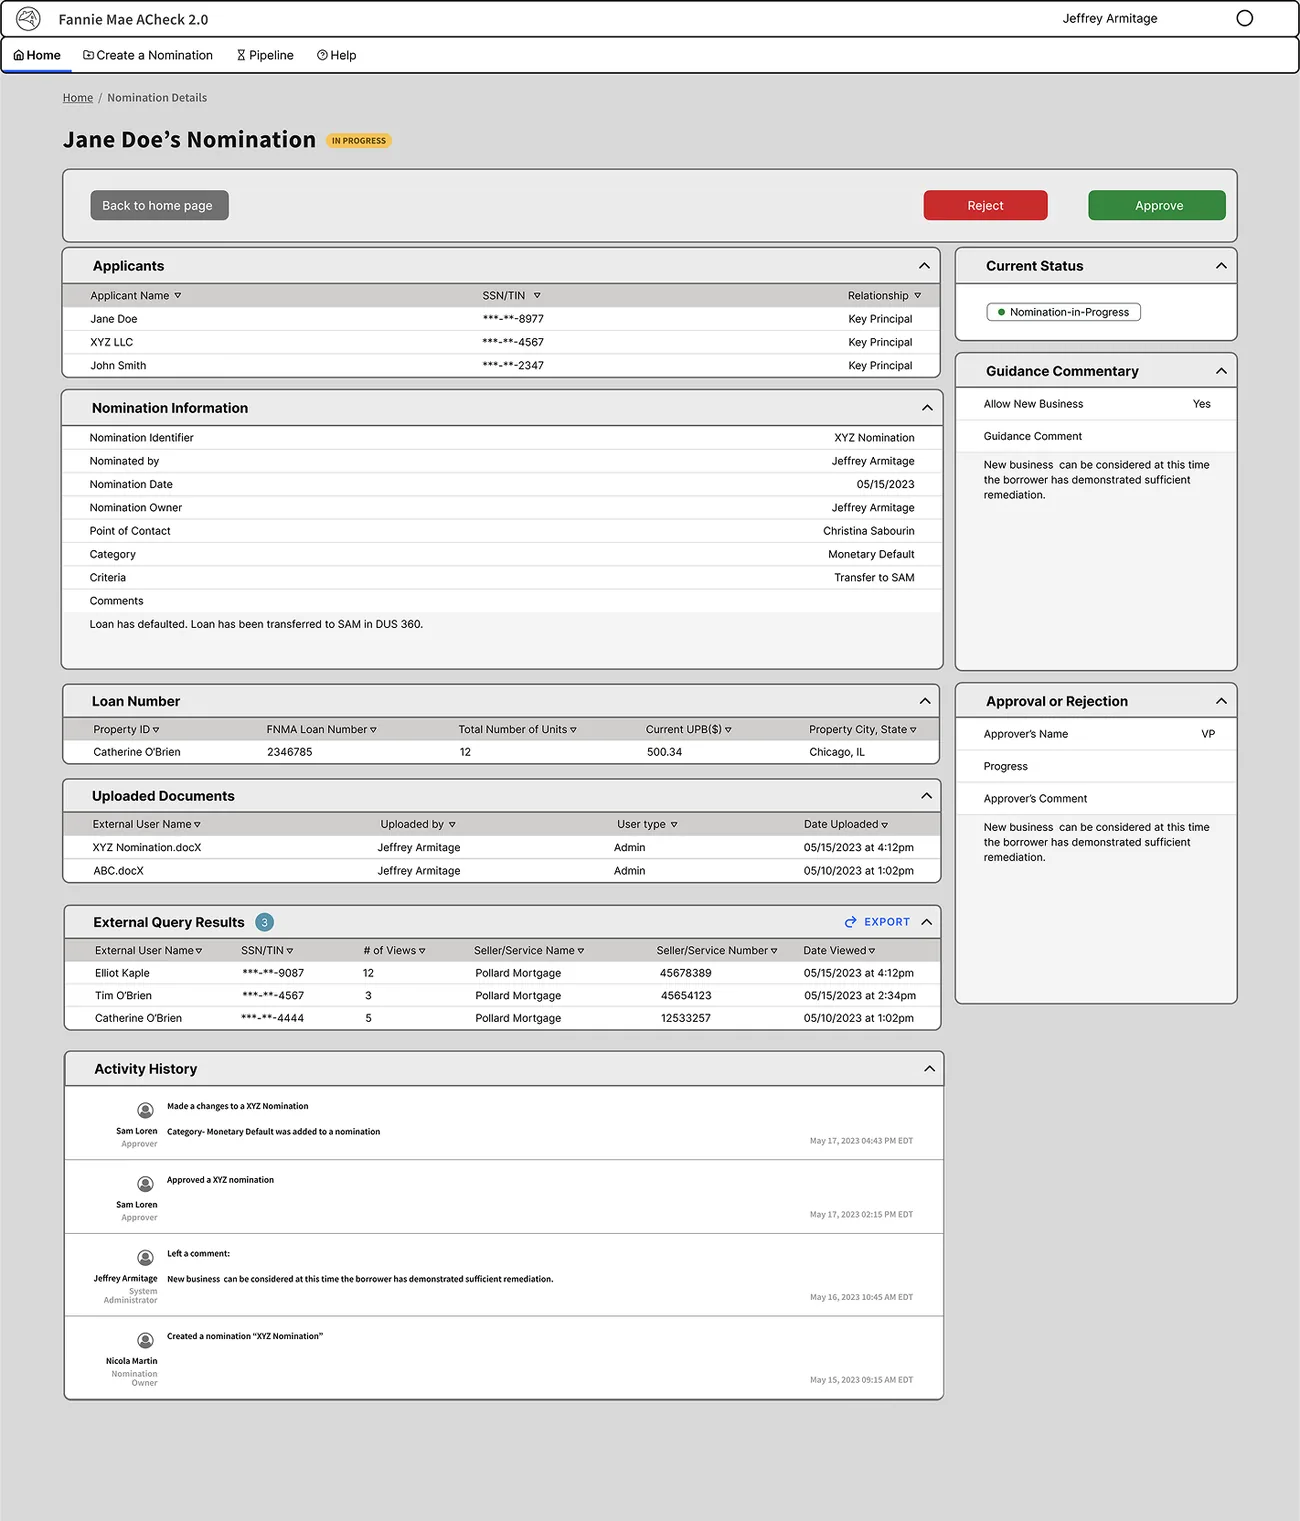This screenshot has width=1300, height=1521.
Task: Reject the nomination
Action: 985,205
